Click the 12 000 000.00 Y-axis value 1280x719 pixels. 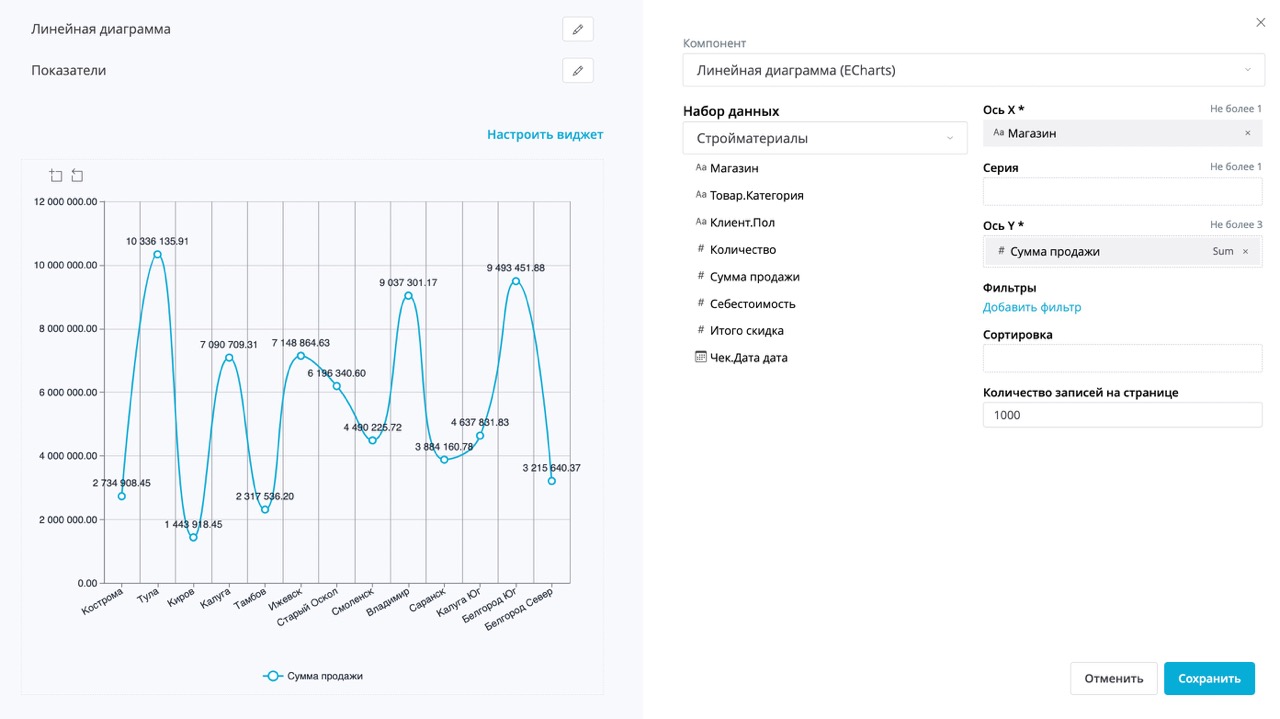(65, 201)
